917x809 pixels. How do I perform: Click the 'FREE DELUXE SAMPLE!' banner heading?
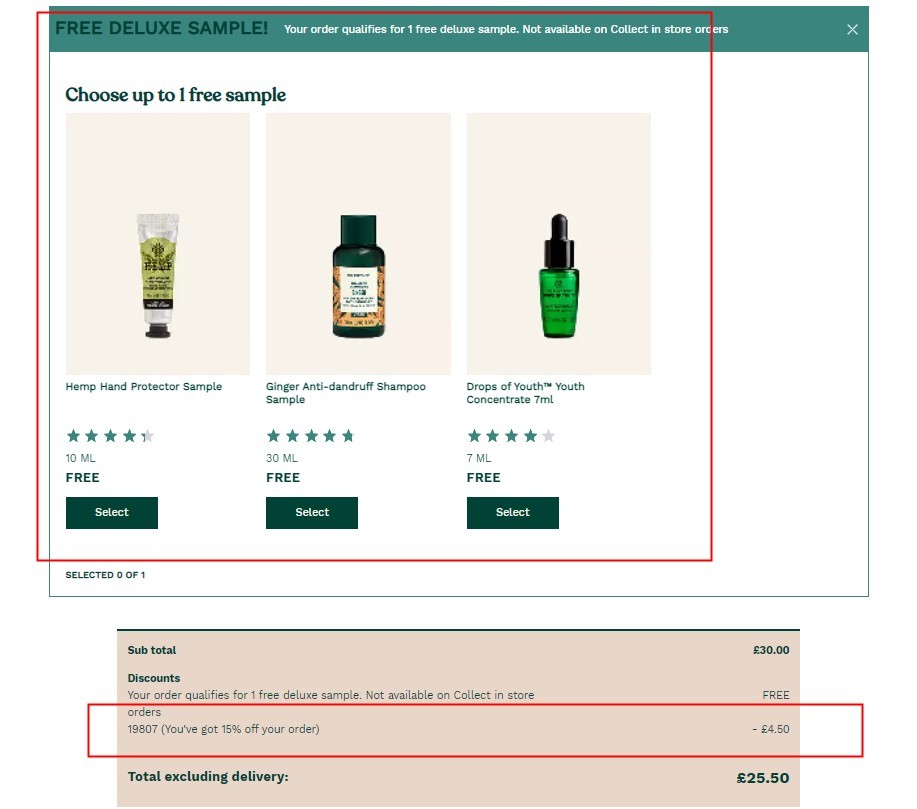161,28
